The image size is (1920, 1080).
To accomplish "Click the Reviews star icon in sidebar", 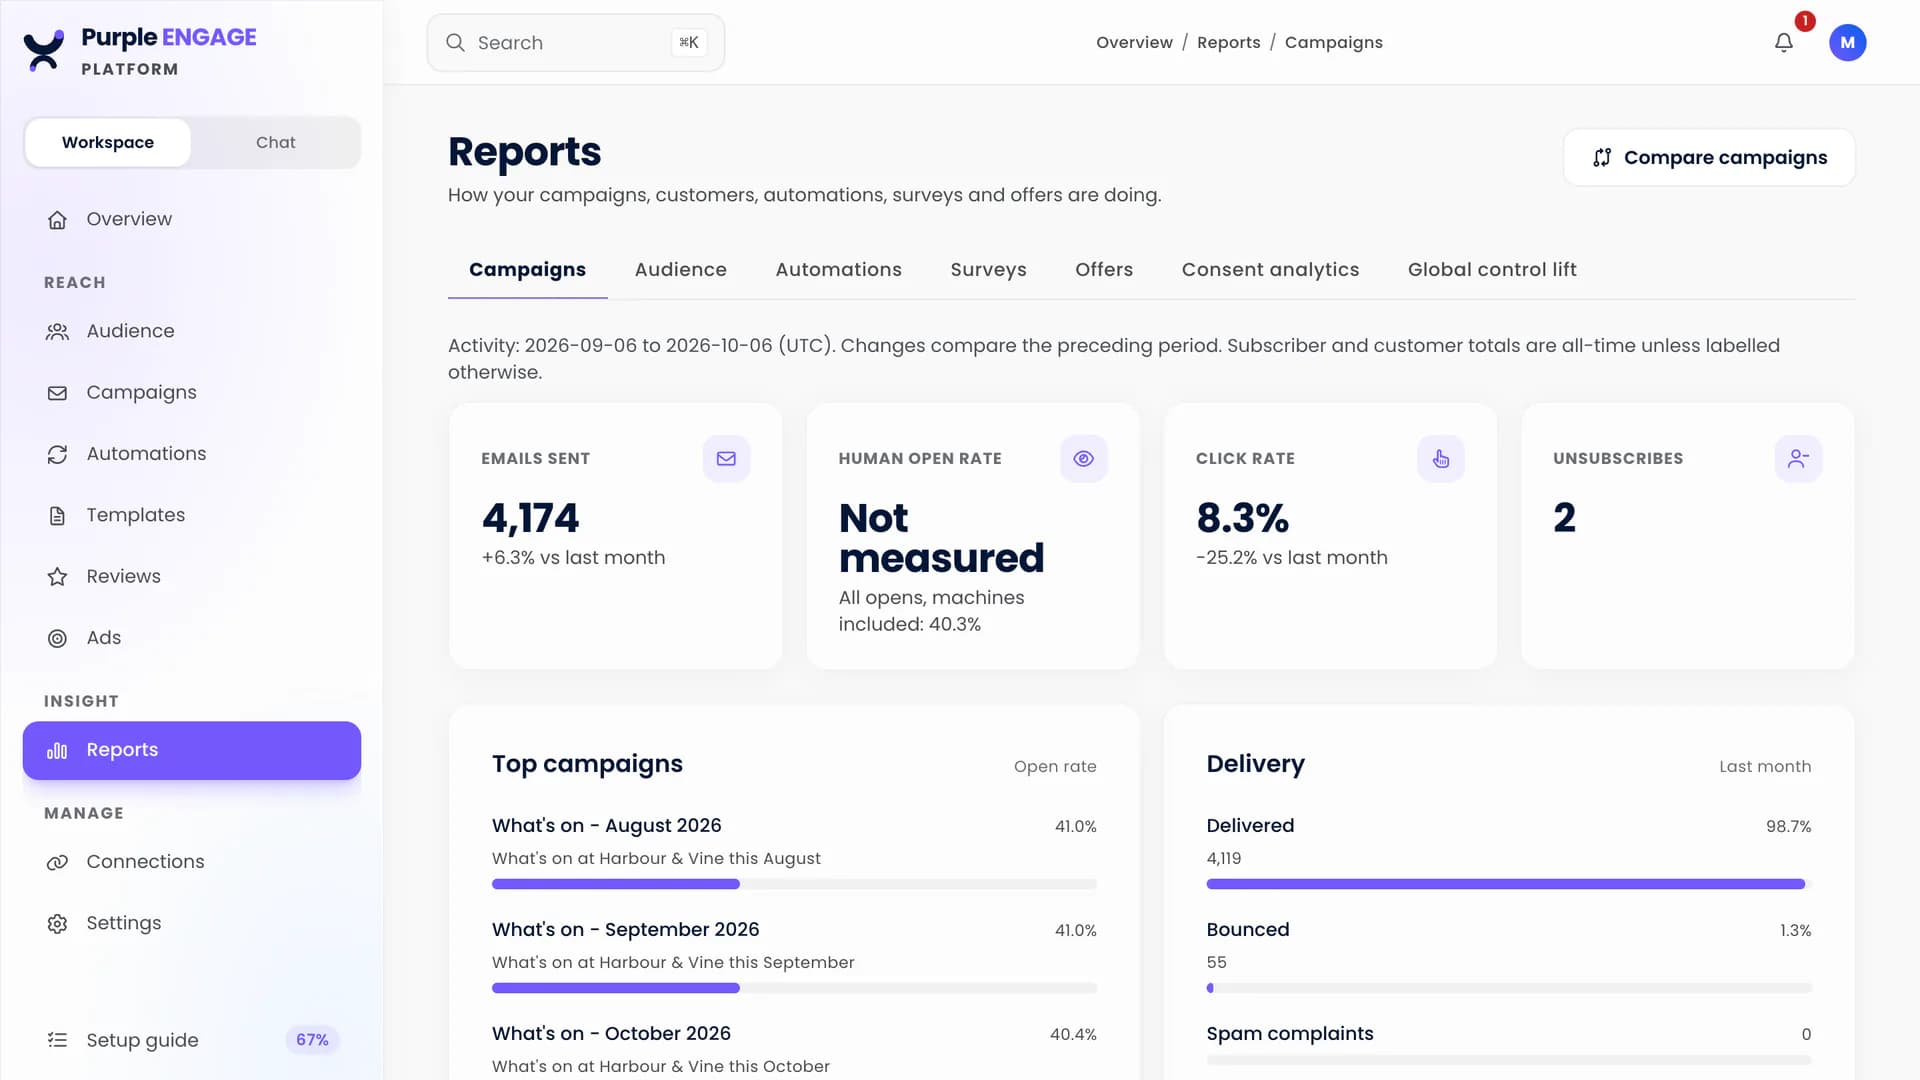I will [x=57, y=577].
